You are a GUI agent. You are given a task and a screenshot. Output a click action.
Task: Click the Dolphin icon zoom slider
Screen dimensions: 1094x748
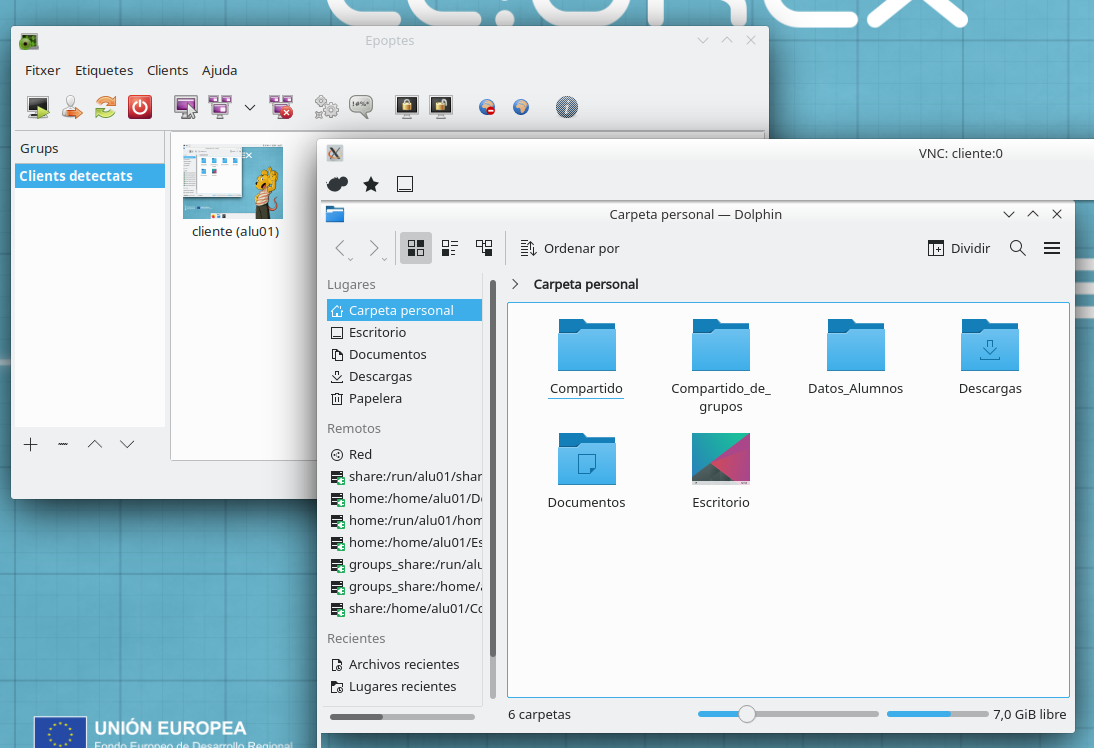click(x=746, y=714)
